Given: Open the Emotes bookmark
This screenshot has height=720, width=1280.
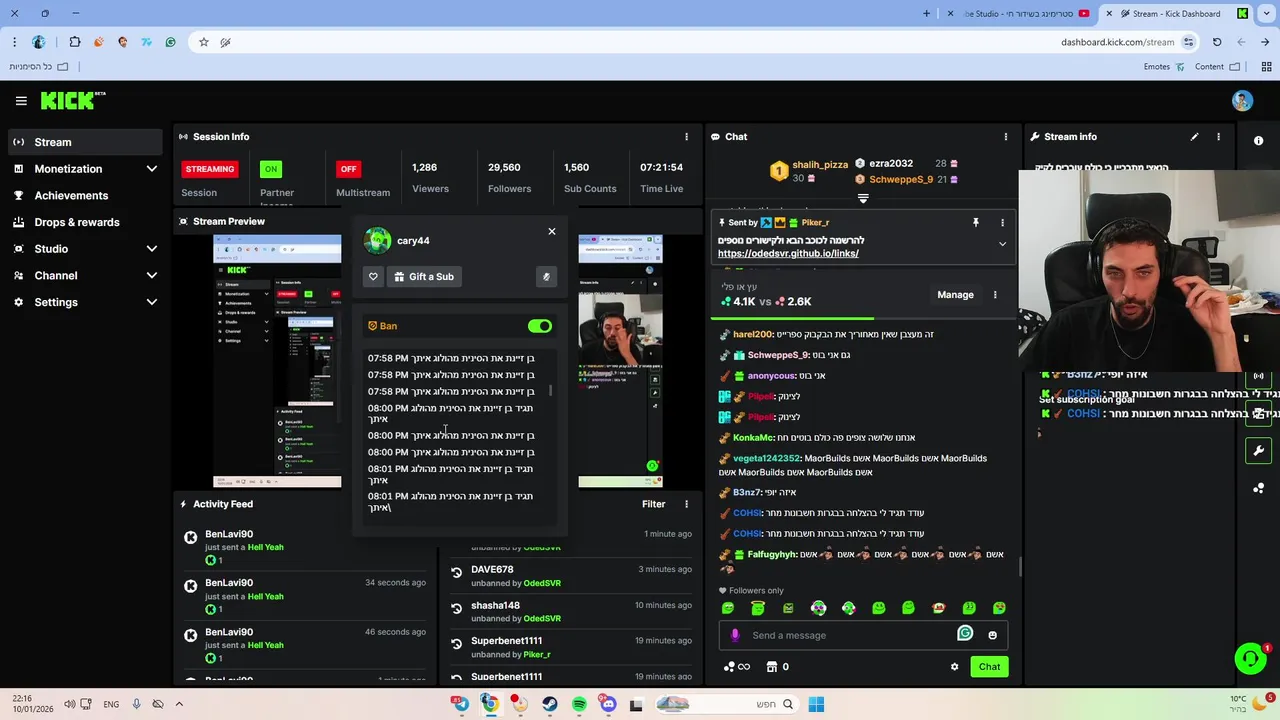Looking at the screenshot, I should (1165, 67).
